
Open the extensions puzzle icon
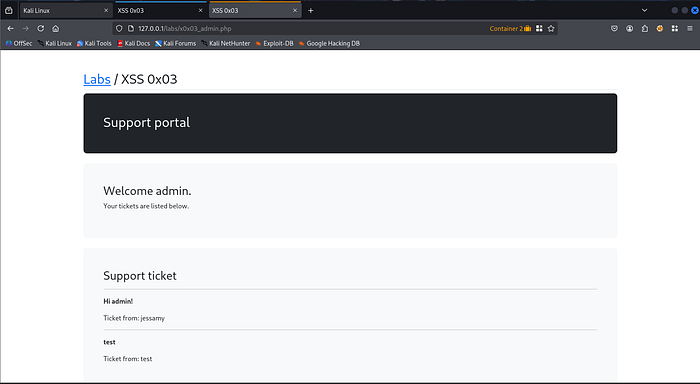point(645,29)
